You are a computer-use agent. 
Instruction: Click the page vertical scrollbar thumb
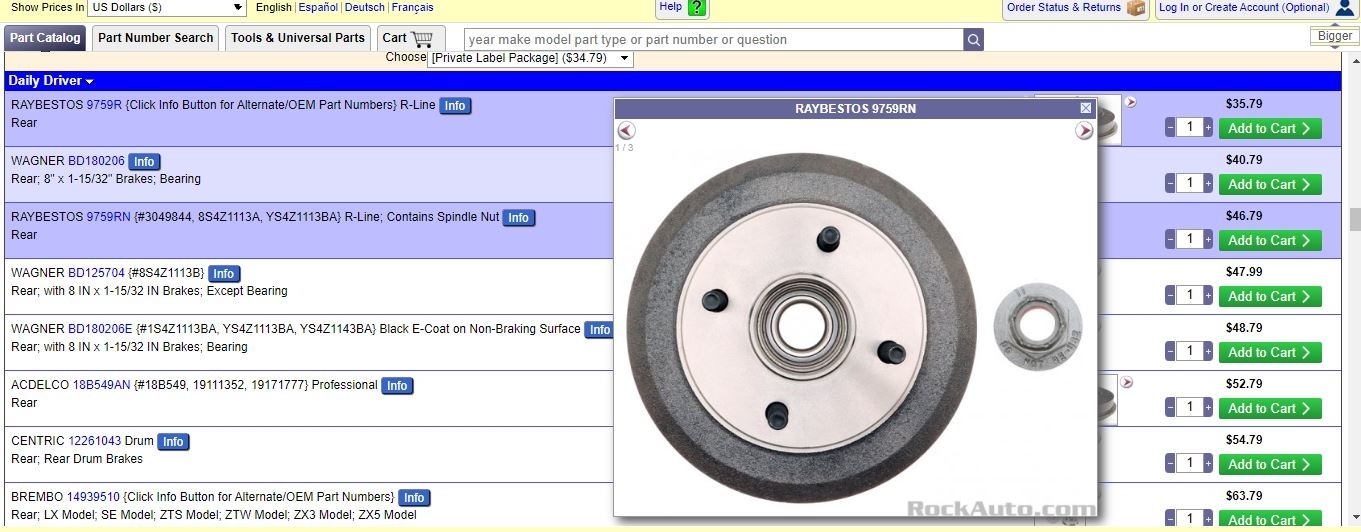tap(1354, 220)
